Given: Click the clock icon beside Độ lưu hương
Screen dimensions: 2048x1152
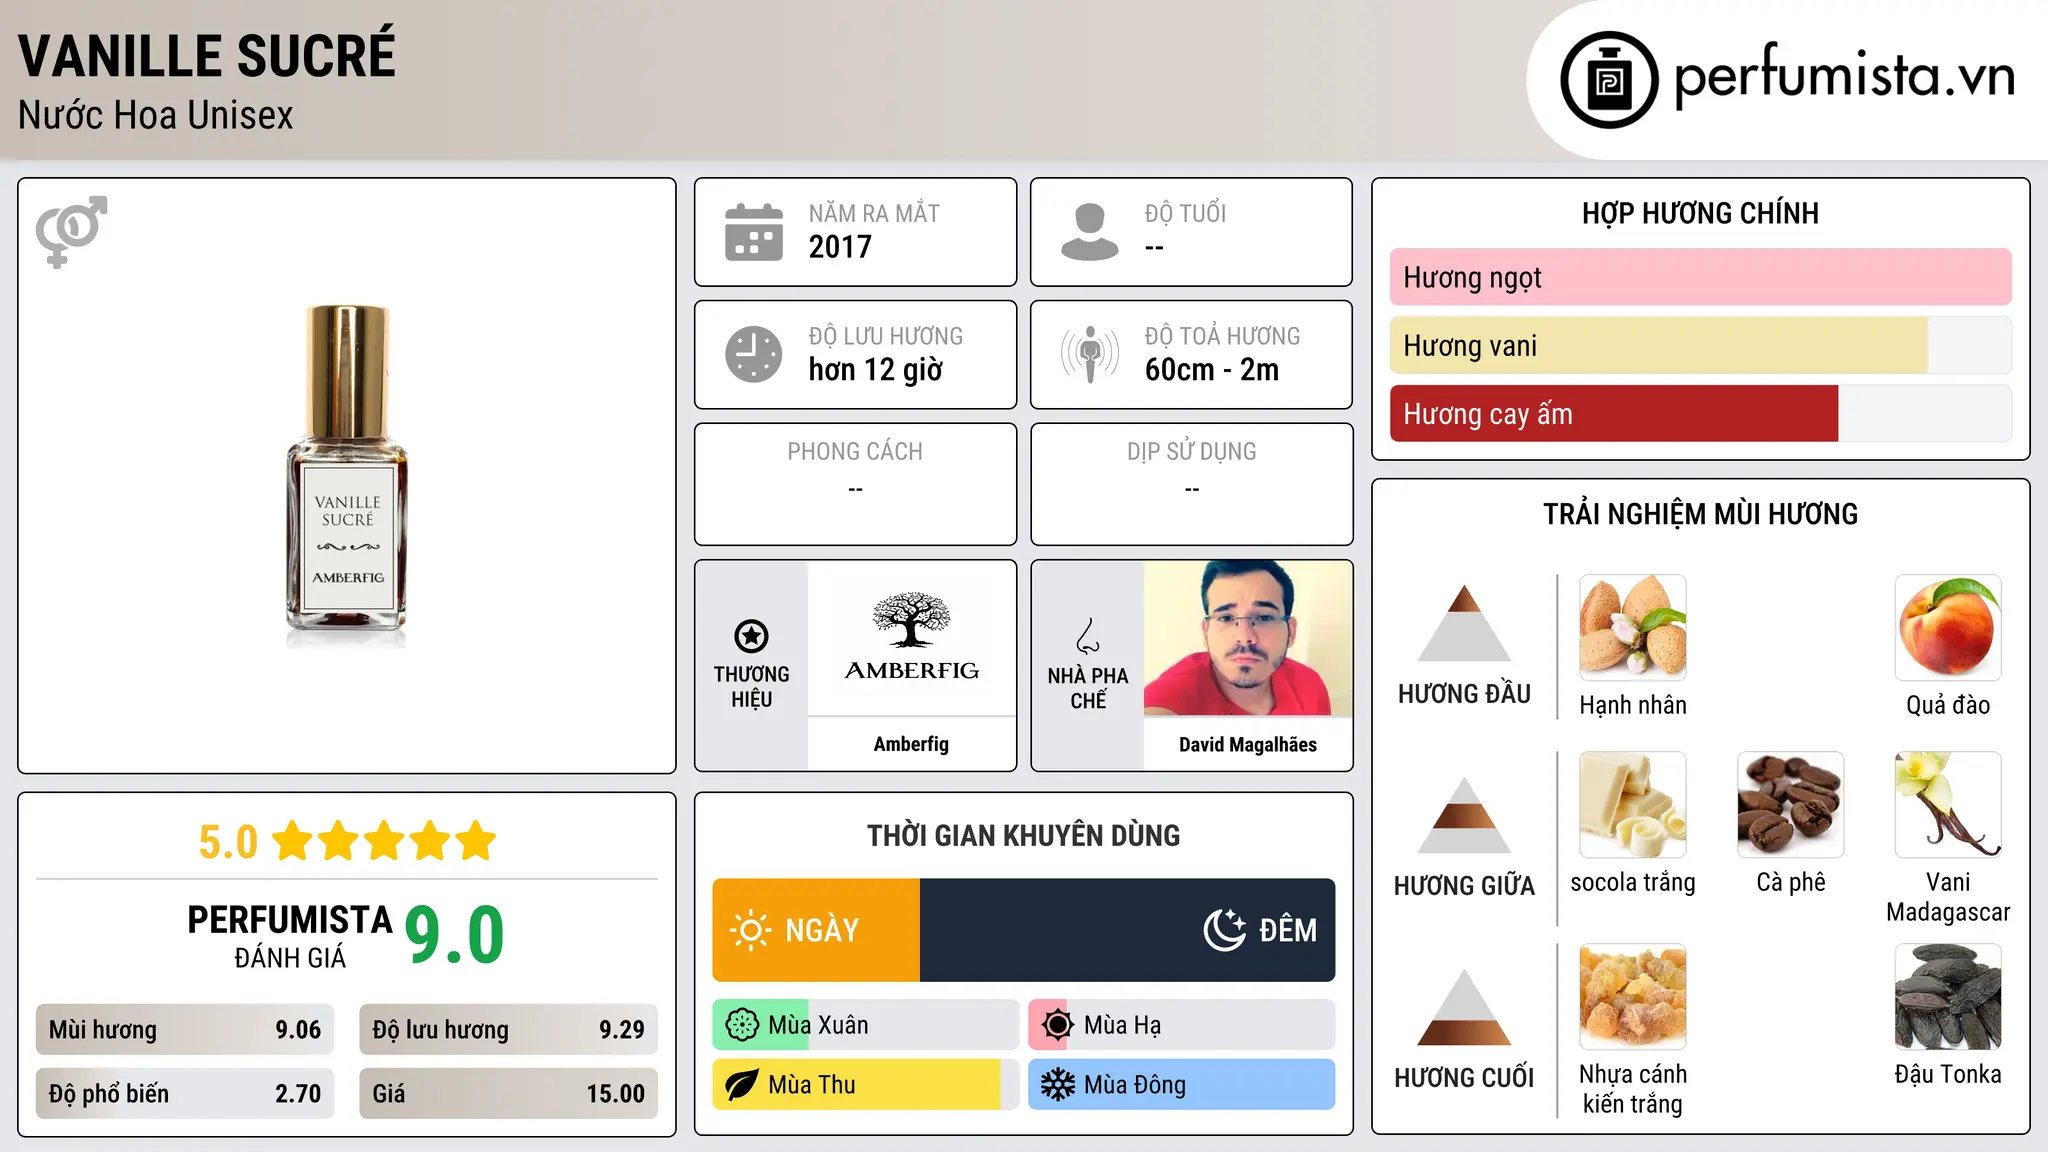Looking at the screenshot, I should coord(754,354).
